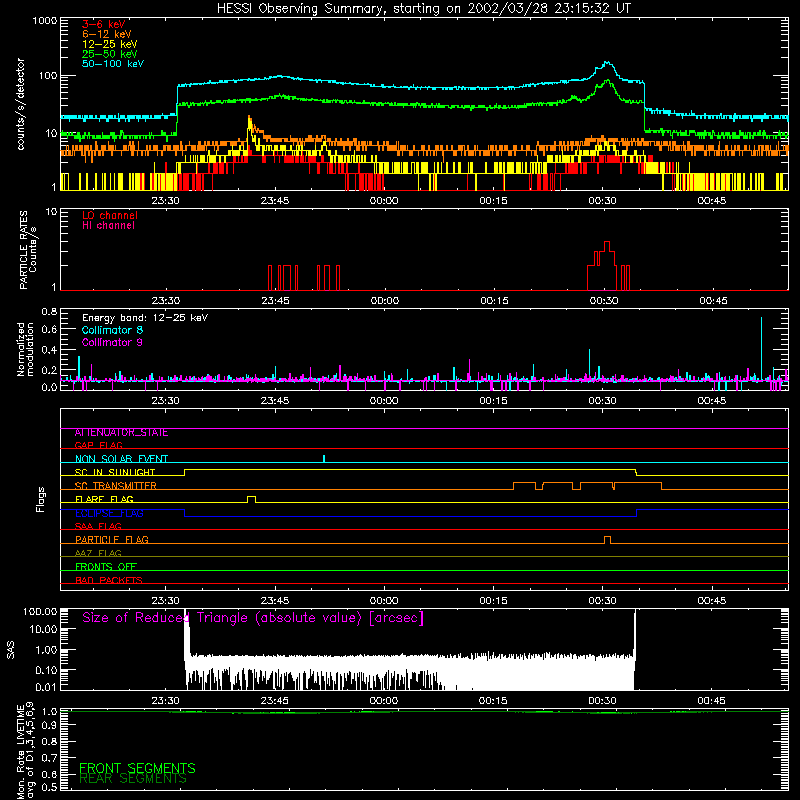Click the counts/s/detector axis label
The image size is (800, 800).
point(20,104)
